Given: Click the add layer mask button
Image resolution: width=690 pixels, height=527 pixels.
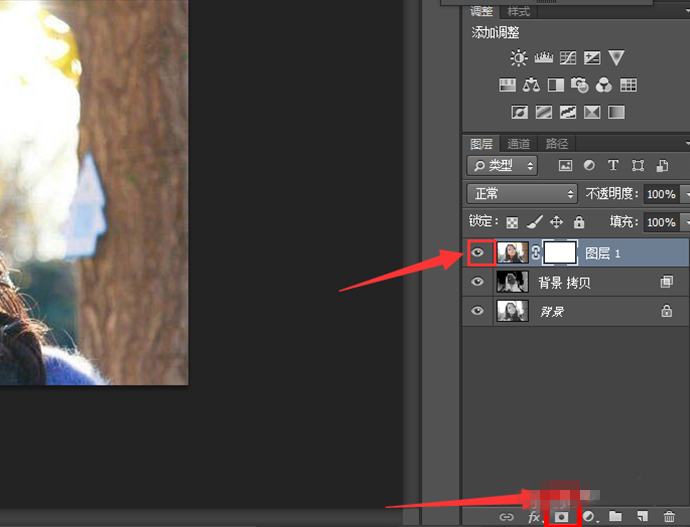Looking at the screenshot, I should (562, 517).
